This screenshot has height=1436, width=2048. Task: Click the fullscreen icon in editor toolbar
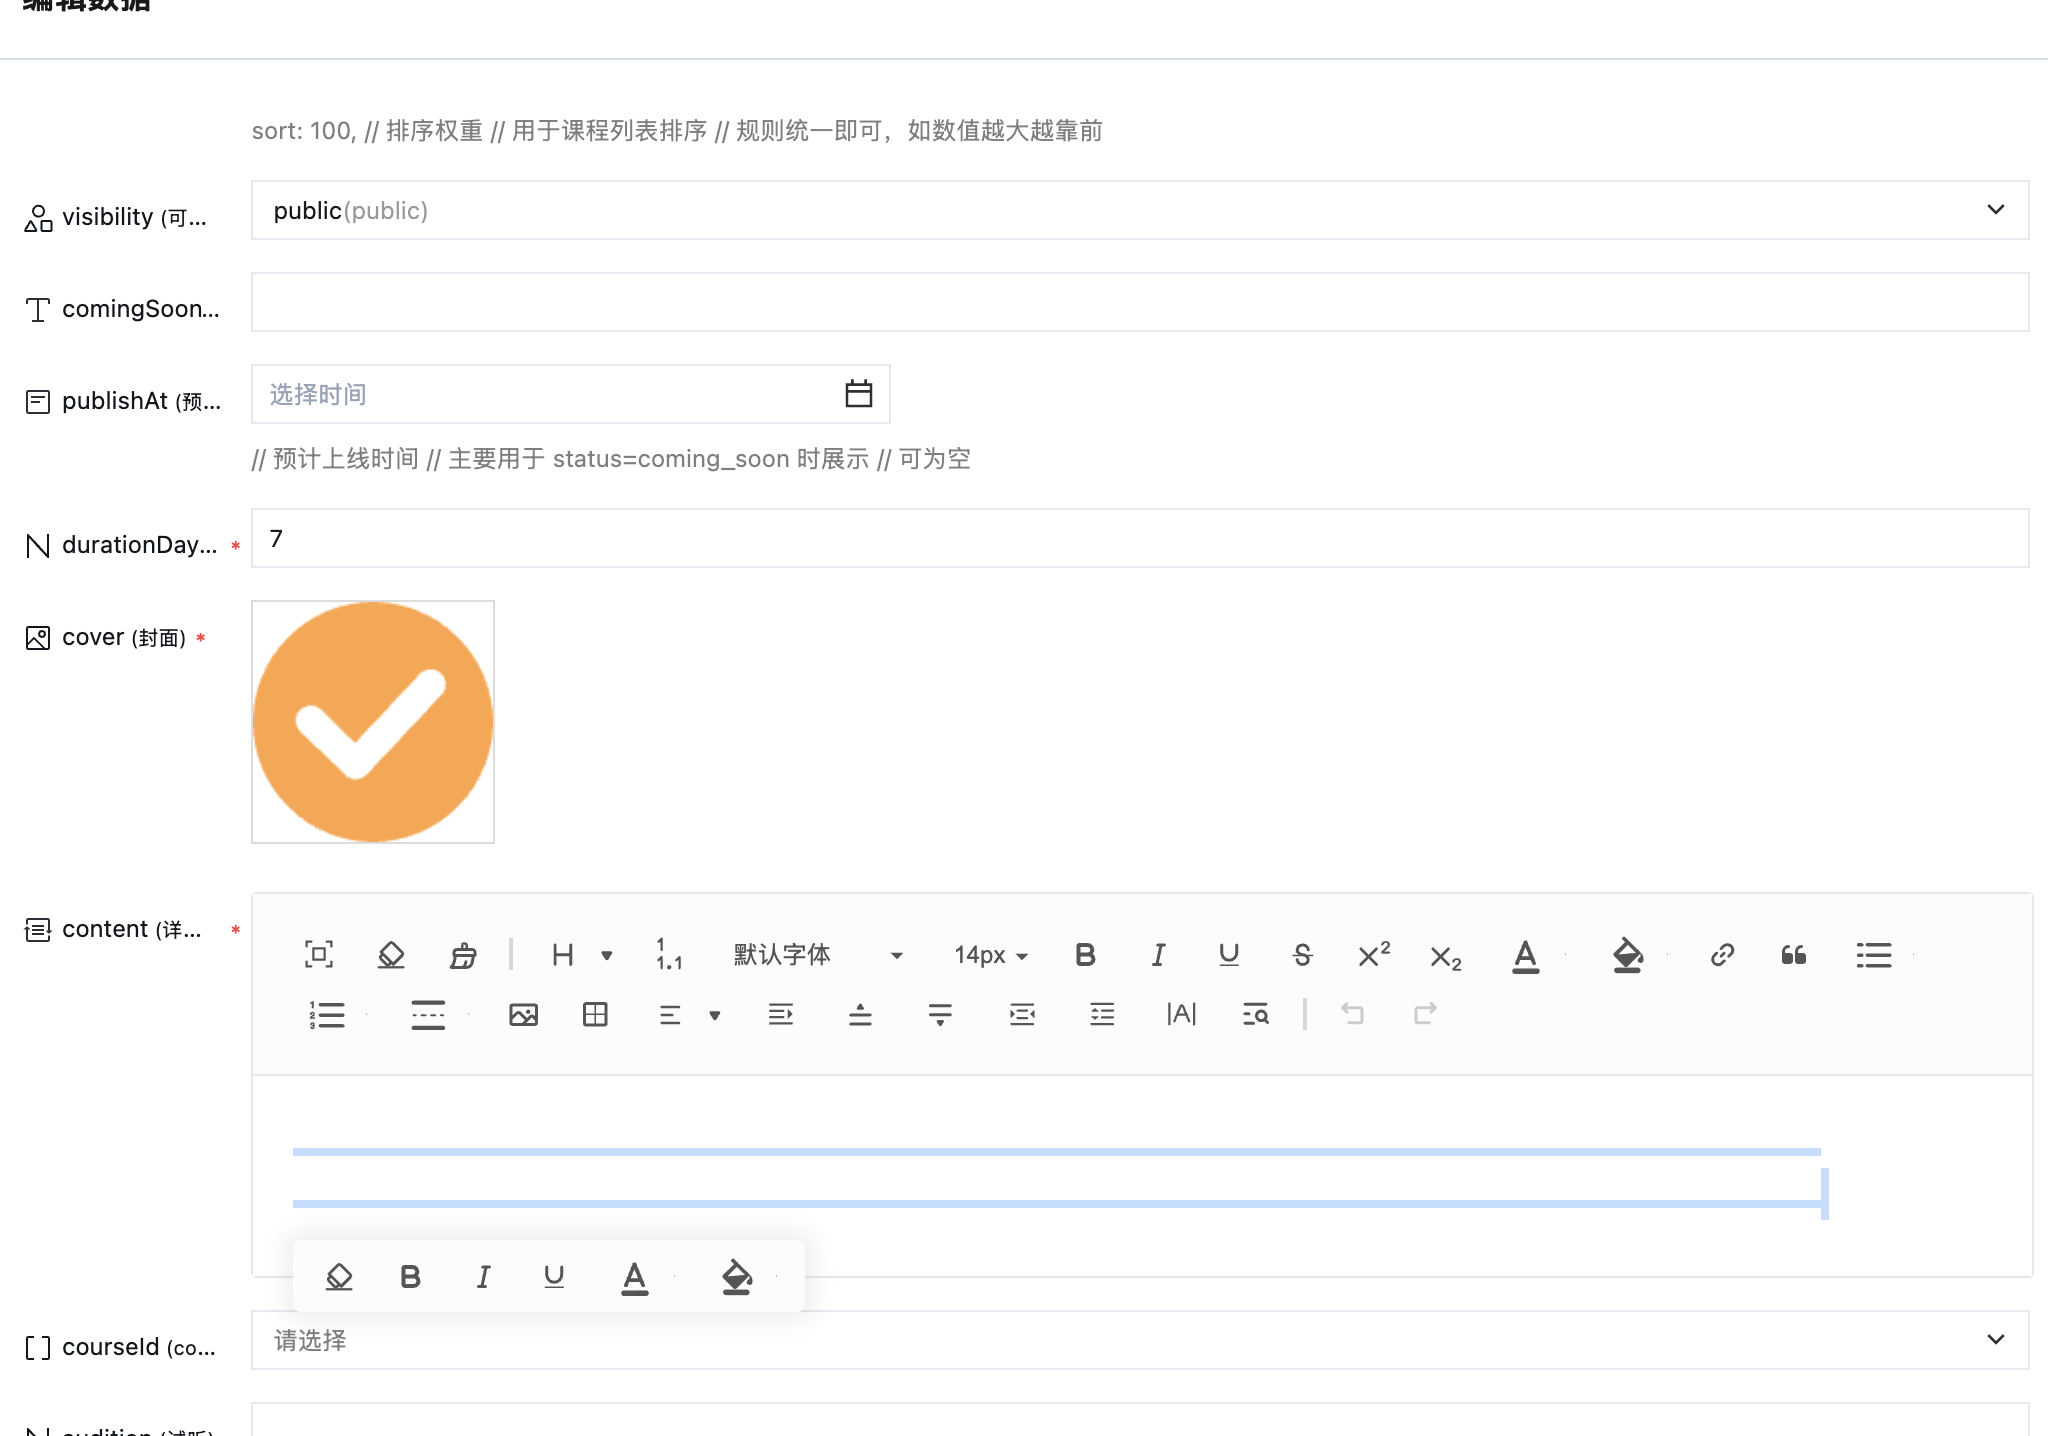click(318, 954)
